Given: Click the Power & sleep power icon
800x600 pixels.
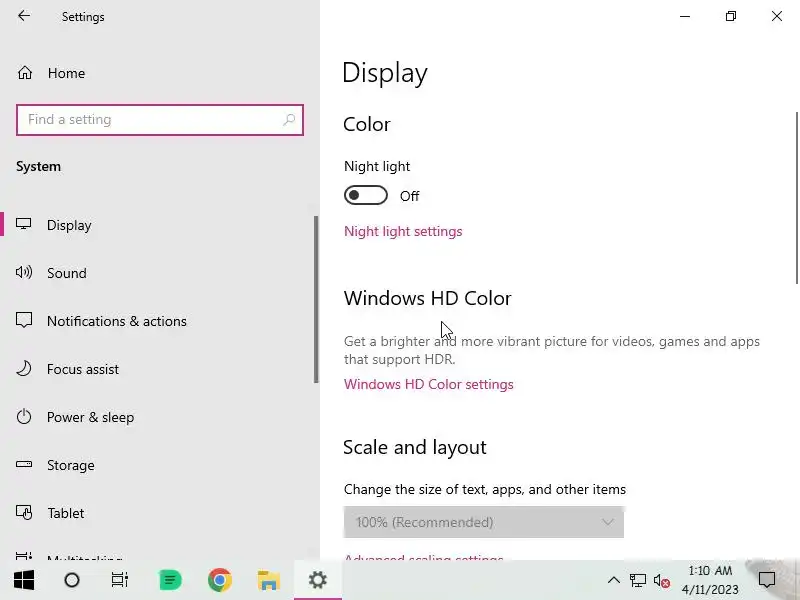Looking at the screenshot, I should coord(23,416).
